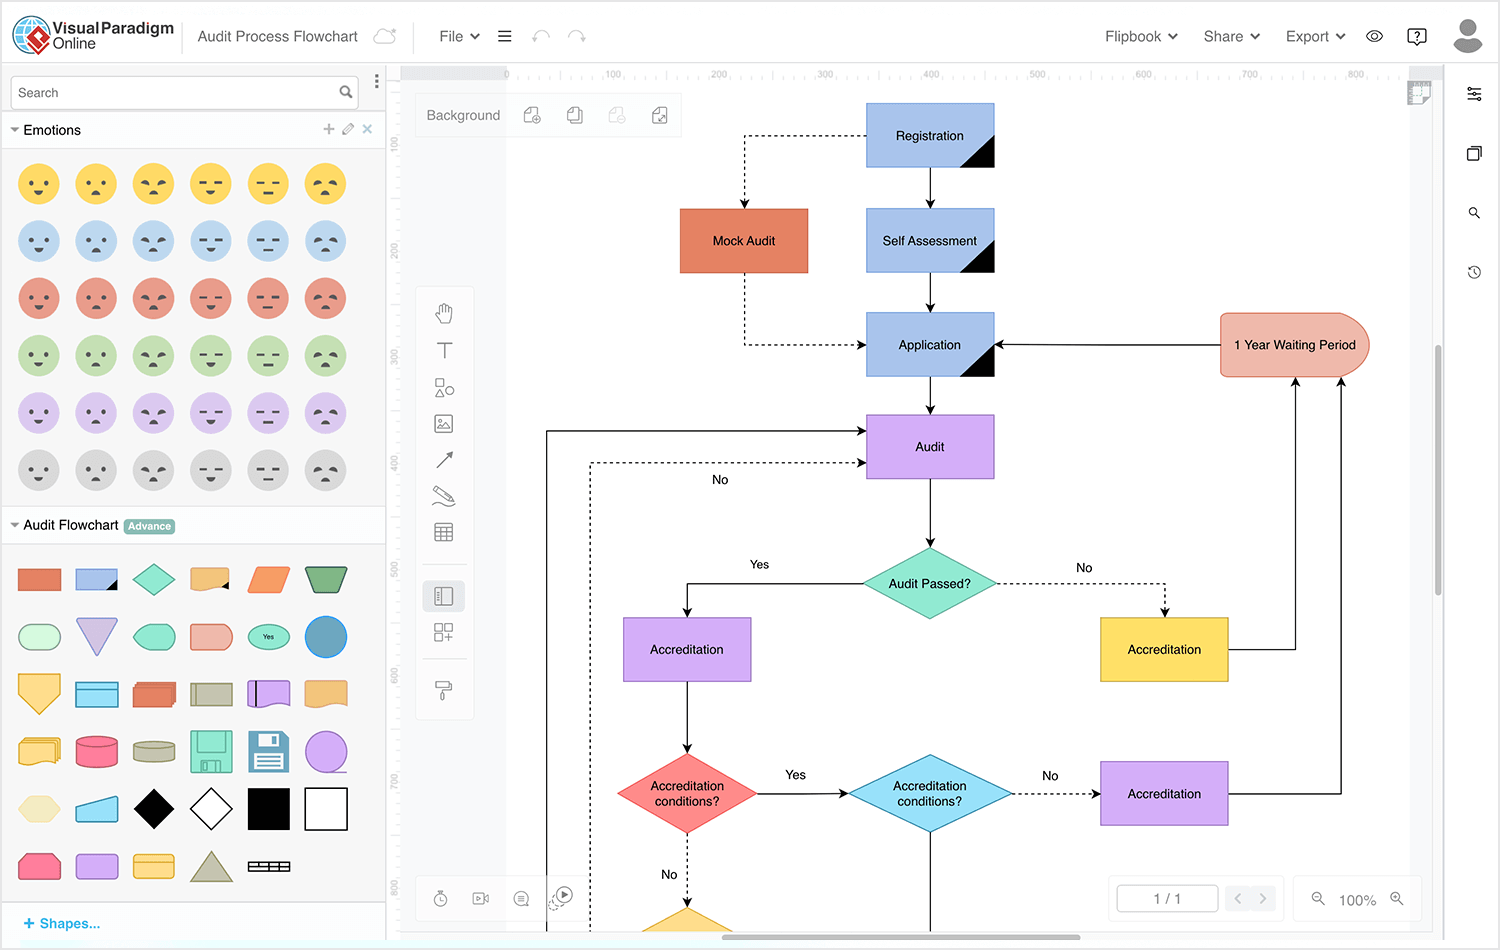1500x950 pixels.
Task: Collapse the Emotions section
Action: pyautogui.click(x=15, y=130)
